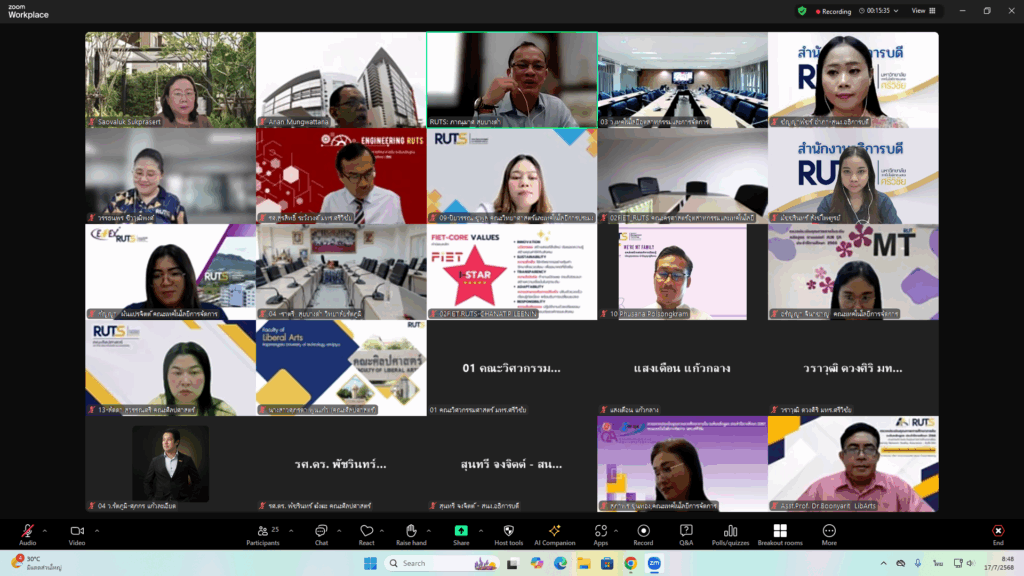Select the "สุนทรี จงจิตต์" name-only tile
Viewport: 1024px width, 576px height.
[x=512, y=464]
